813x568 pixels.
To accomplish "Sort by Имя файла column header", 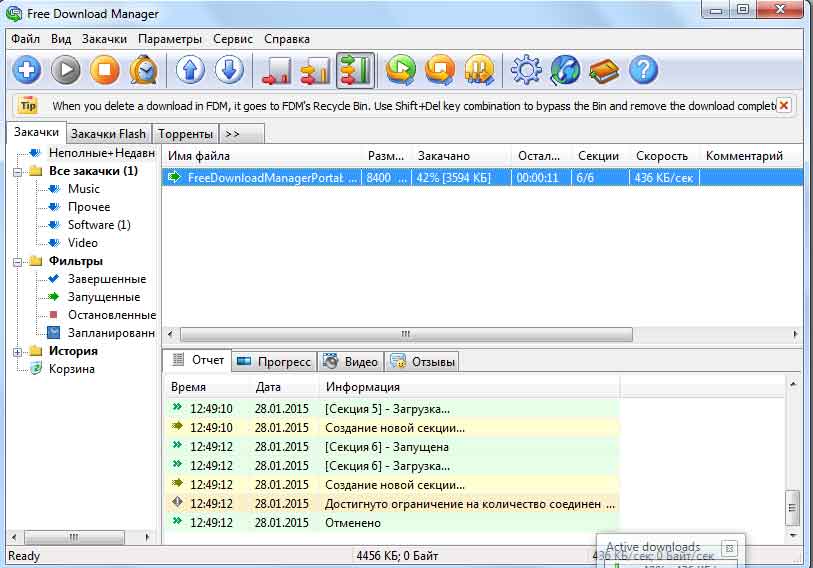I will coord(262,156).
